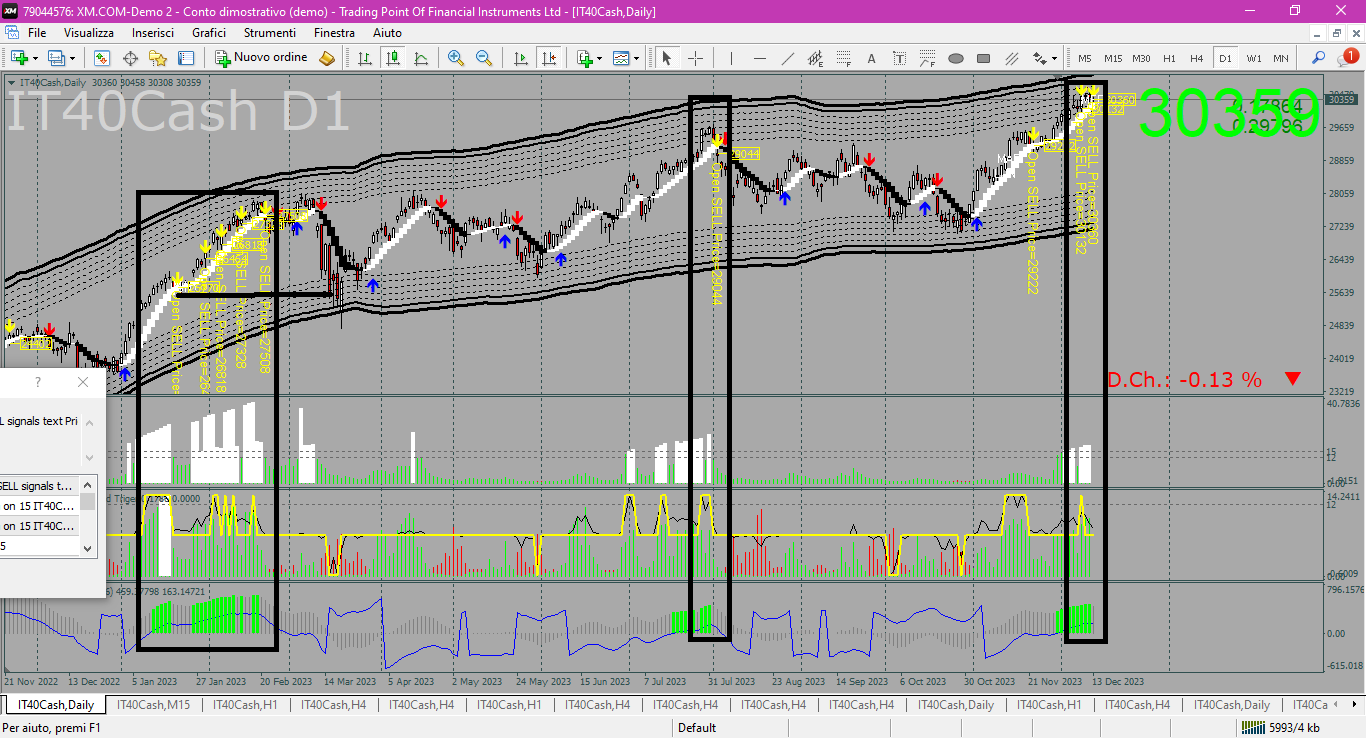Select the rectangle drawing tool
This screenshot has height=738, width=1366.
tap(984, 58)
